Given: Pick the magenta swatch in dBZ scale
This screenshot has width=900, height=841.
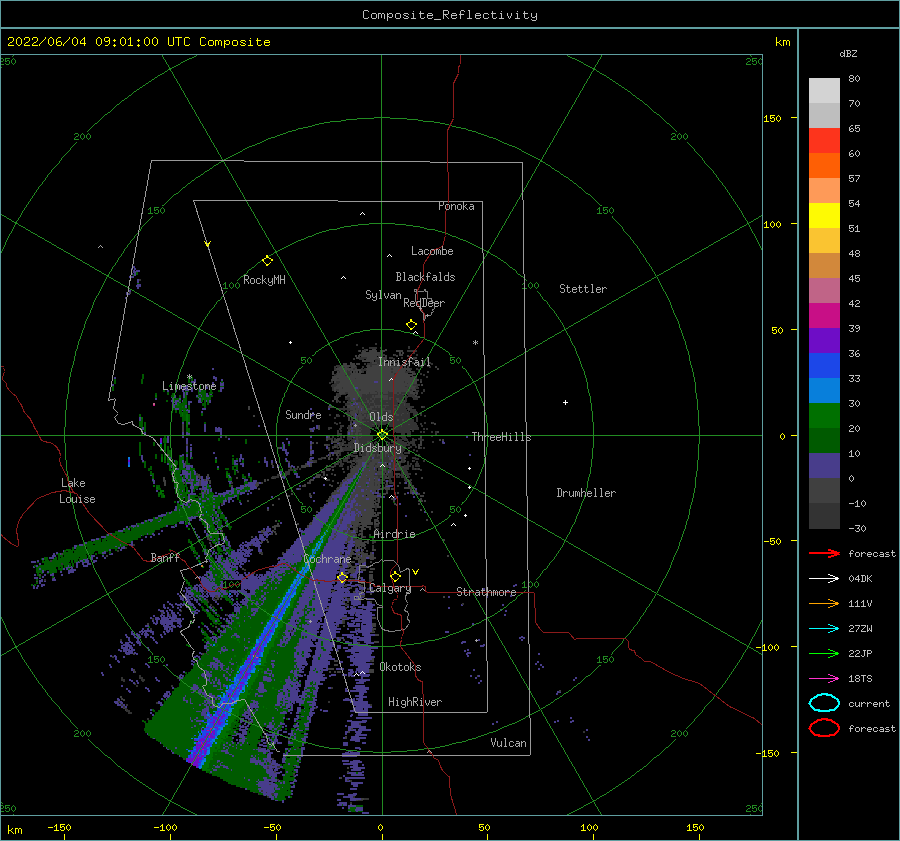Looking at the screenshot, I should coord(824,315).
